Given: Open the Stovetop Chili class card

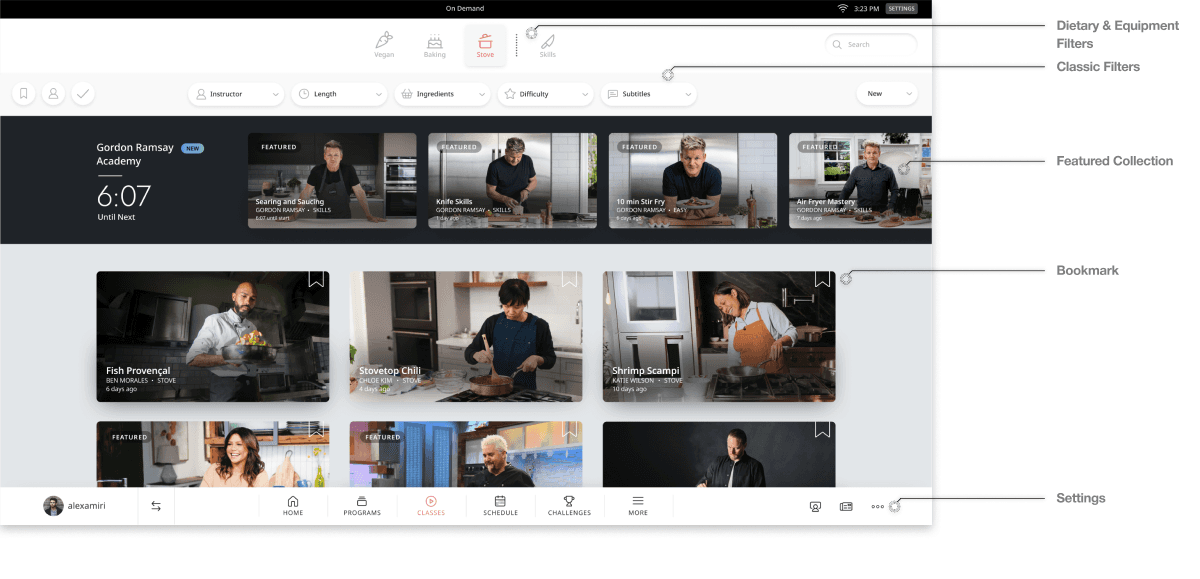Looking at the screenshot, I should [x=466, y=337].
